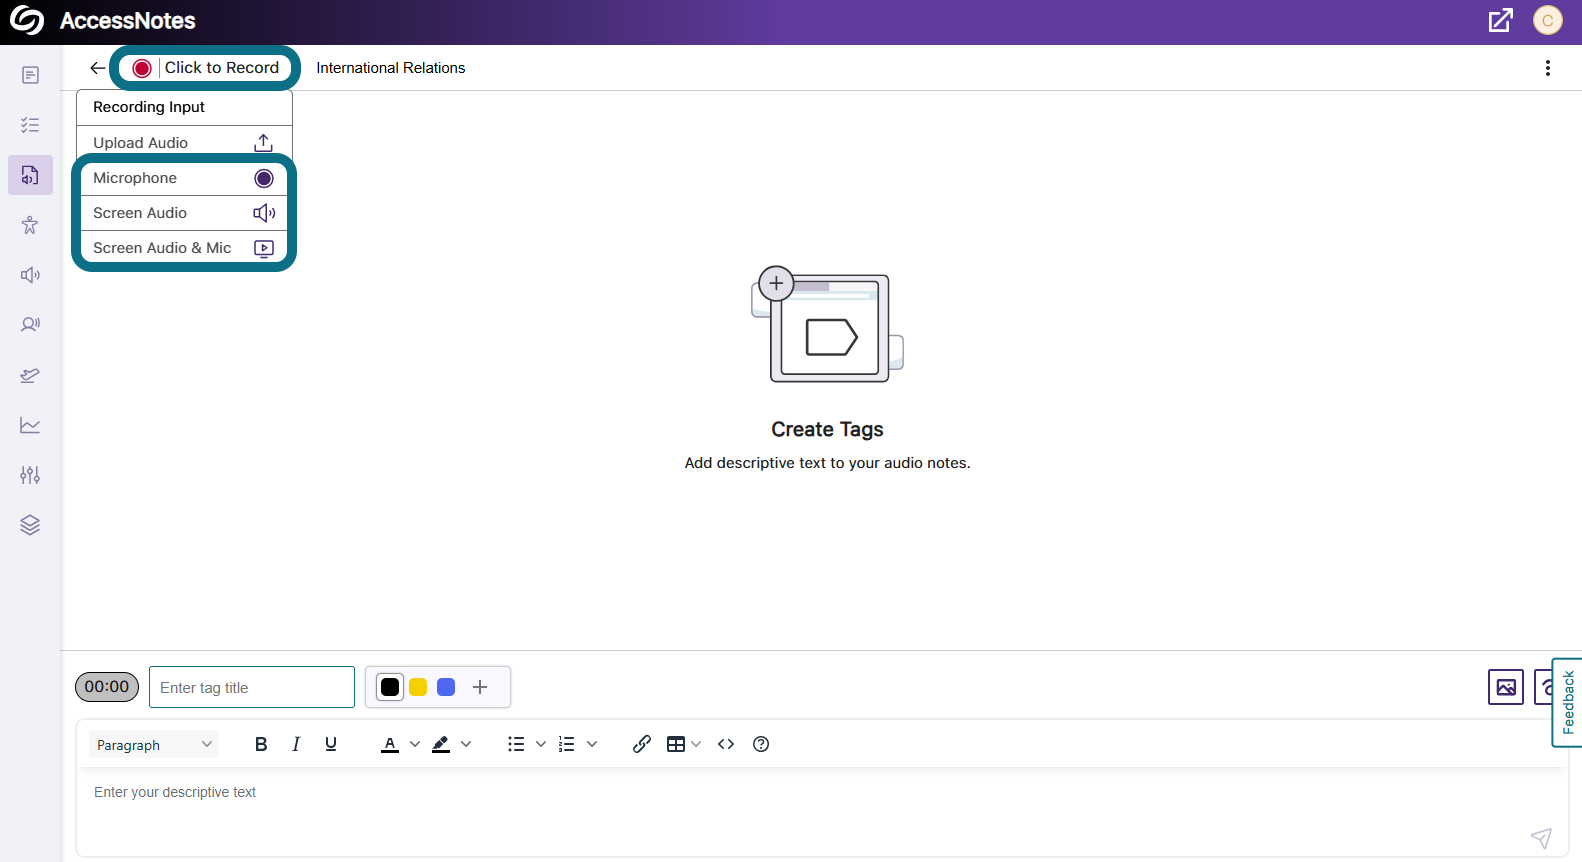Screen dimensions: 1582x862
Task: Select the yellow tag color swatch
Action: point(418,687)
